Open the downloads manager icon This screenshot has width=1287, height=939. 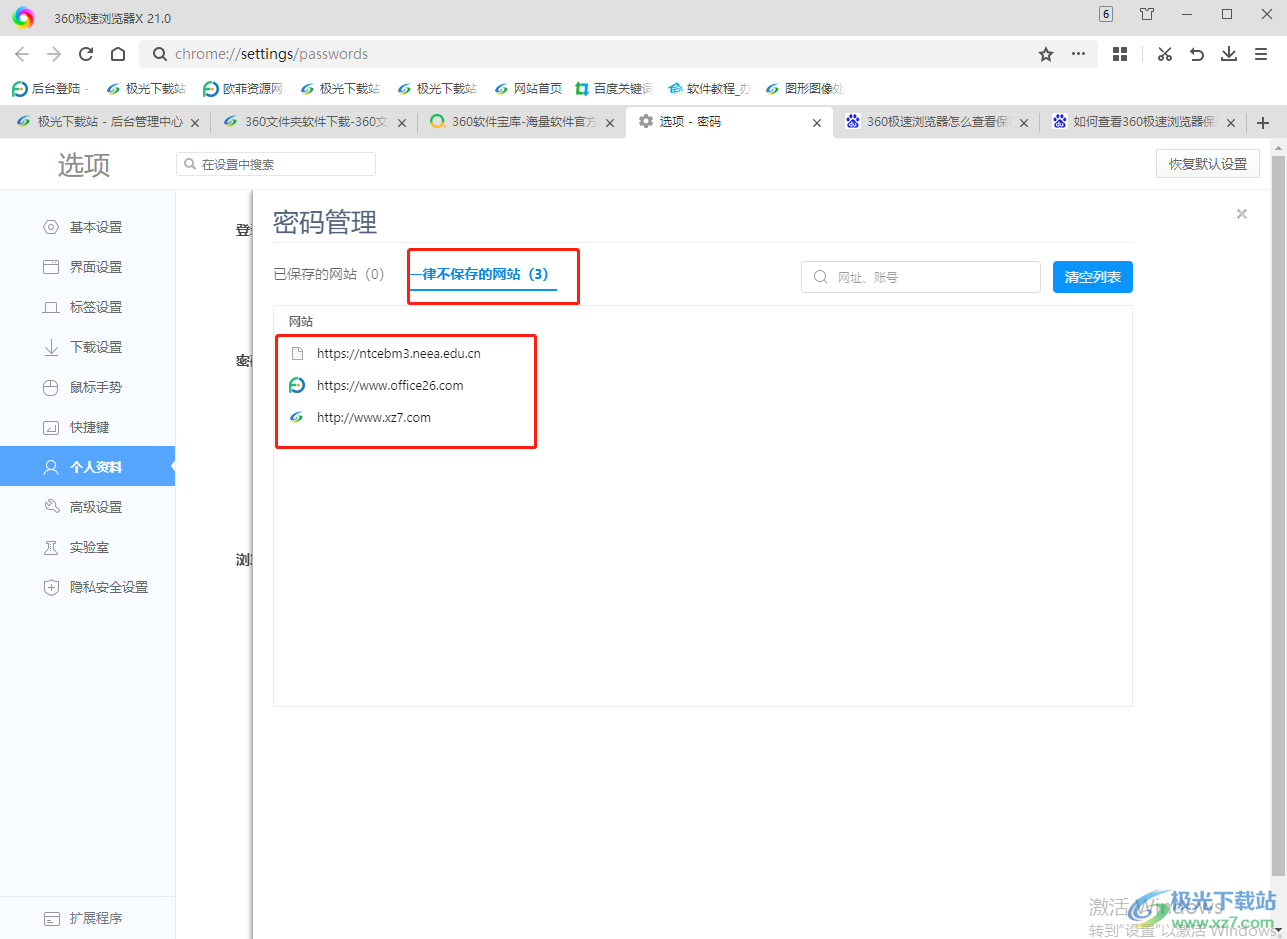tap(1229, 54)
